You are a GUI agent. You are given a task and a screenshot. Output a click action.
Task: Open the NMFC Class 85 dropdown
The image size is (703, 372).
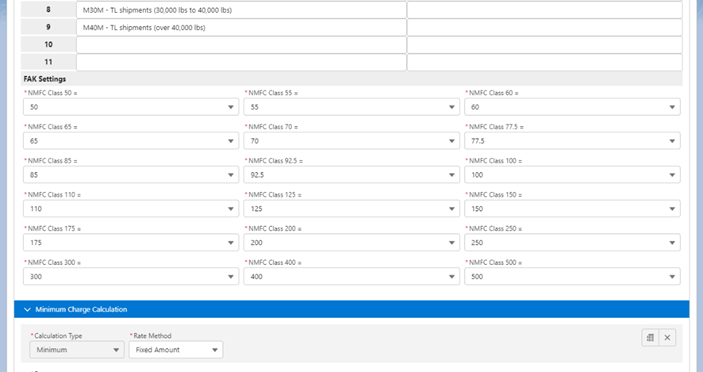[131, 175]
